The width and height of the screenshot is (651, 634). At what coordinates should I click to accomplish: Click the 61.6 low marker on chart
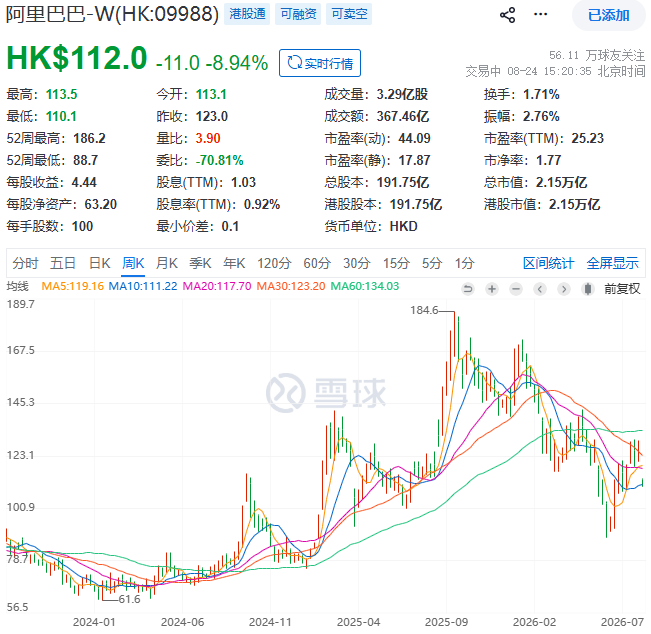(130, 599)
